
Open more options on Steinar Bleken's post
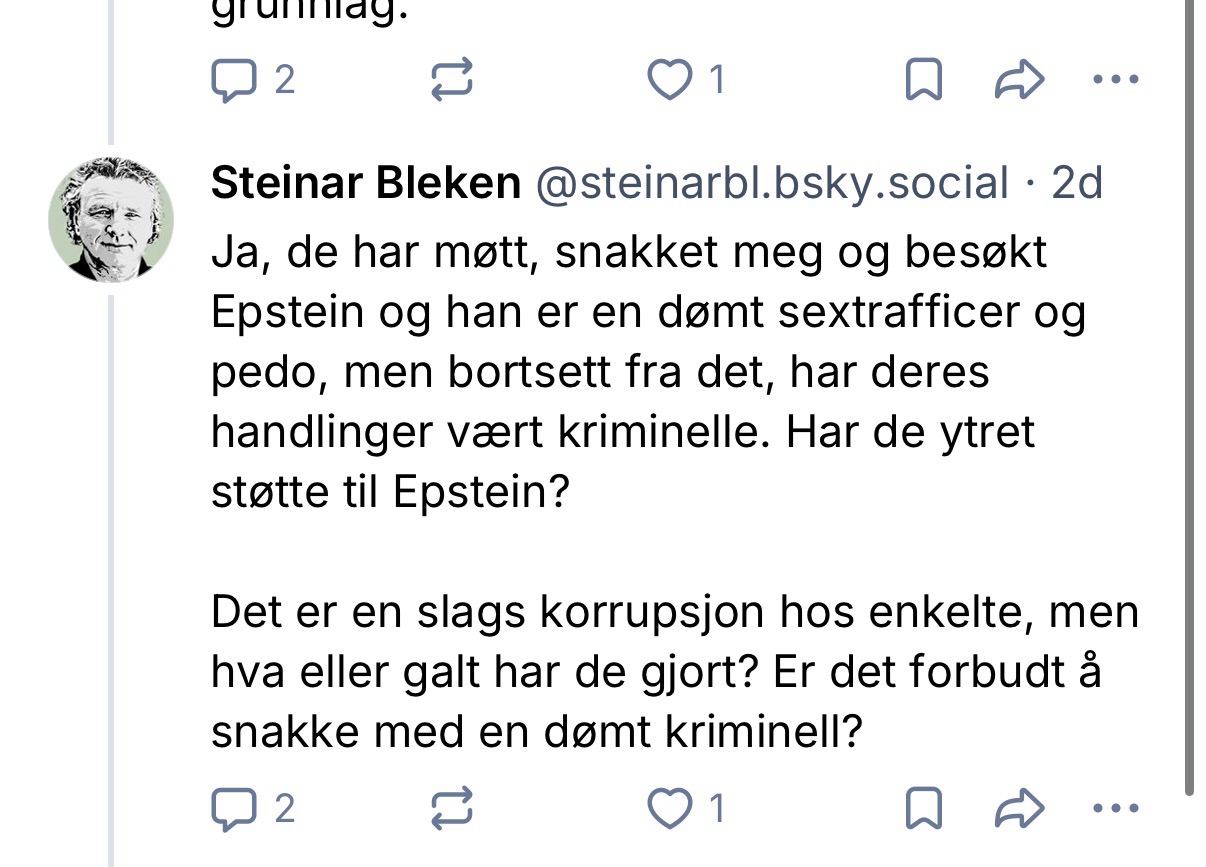(1116, 809)
